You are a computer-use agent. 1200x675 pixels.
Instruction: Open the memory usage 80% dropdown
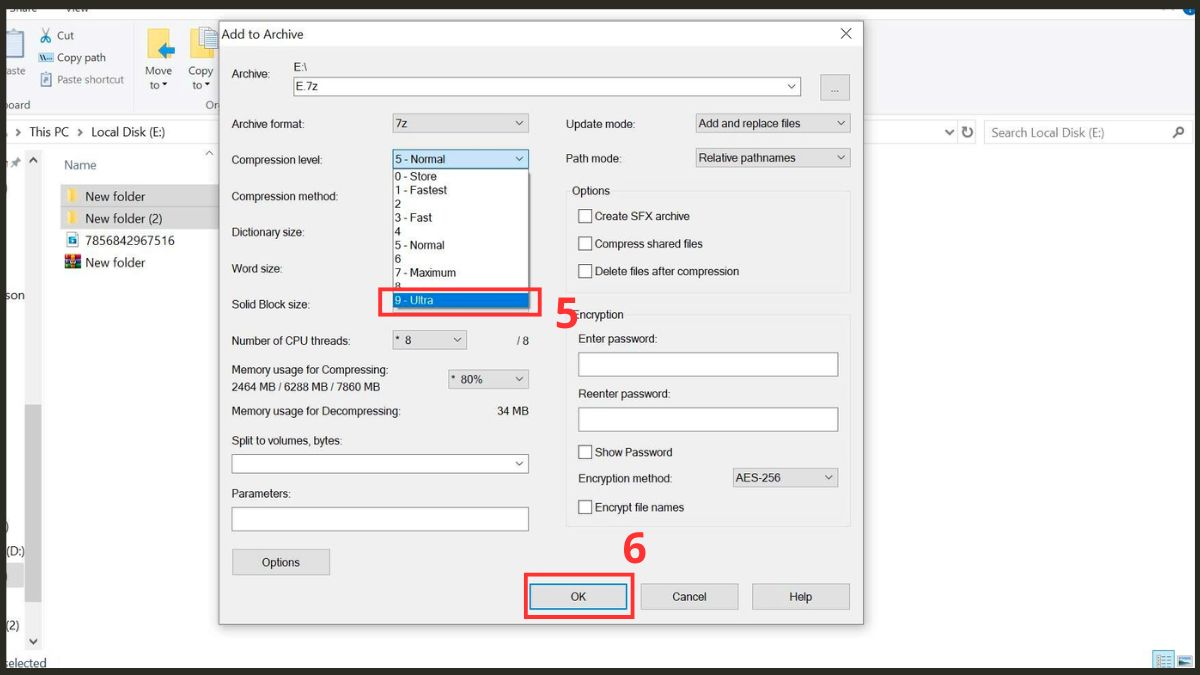point(488,380)
